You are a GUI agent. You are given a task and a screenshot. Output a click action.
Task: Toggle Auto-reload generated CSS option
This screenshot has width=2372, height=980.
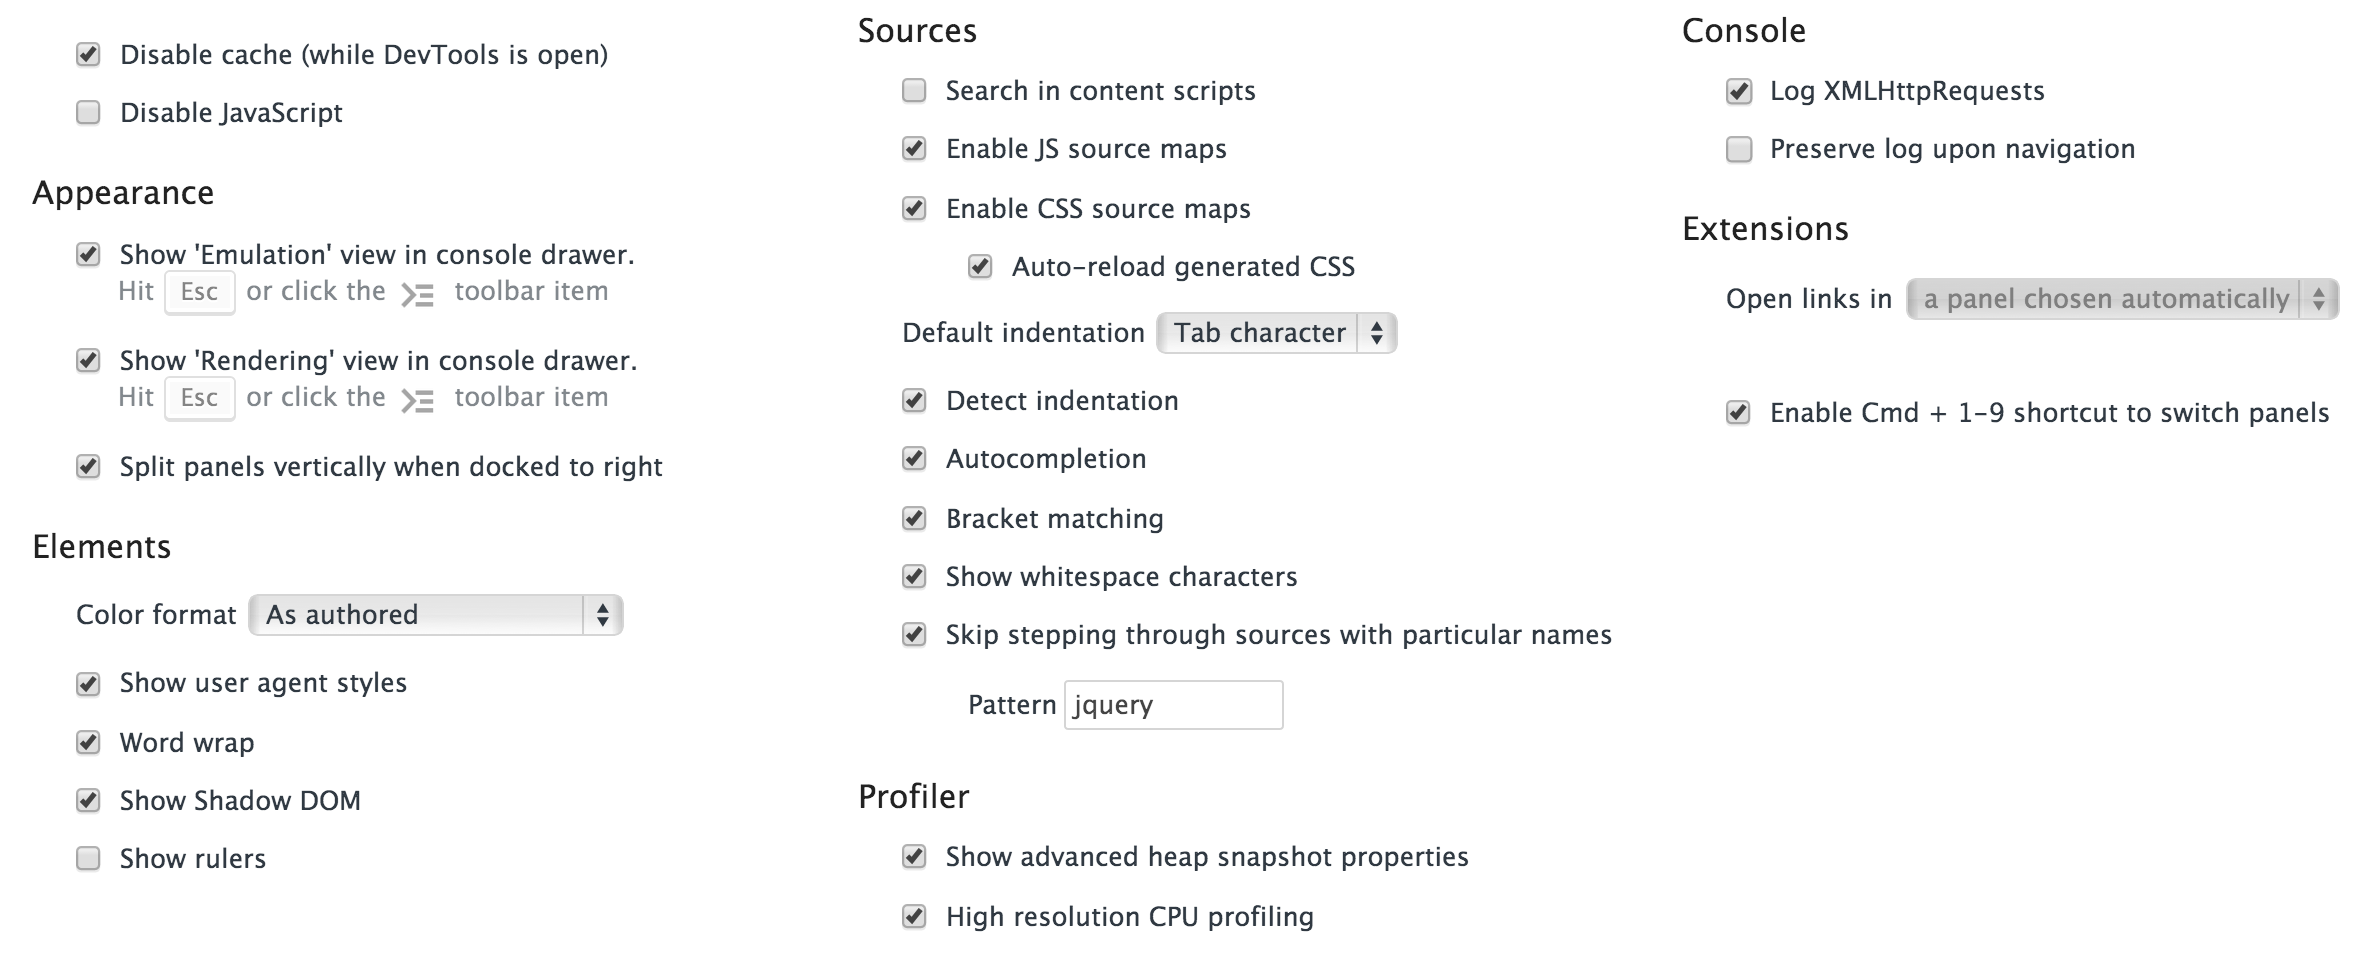point(980,266)
